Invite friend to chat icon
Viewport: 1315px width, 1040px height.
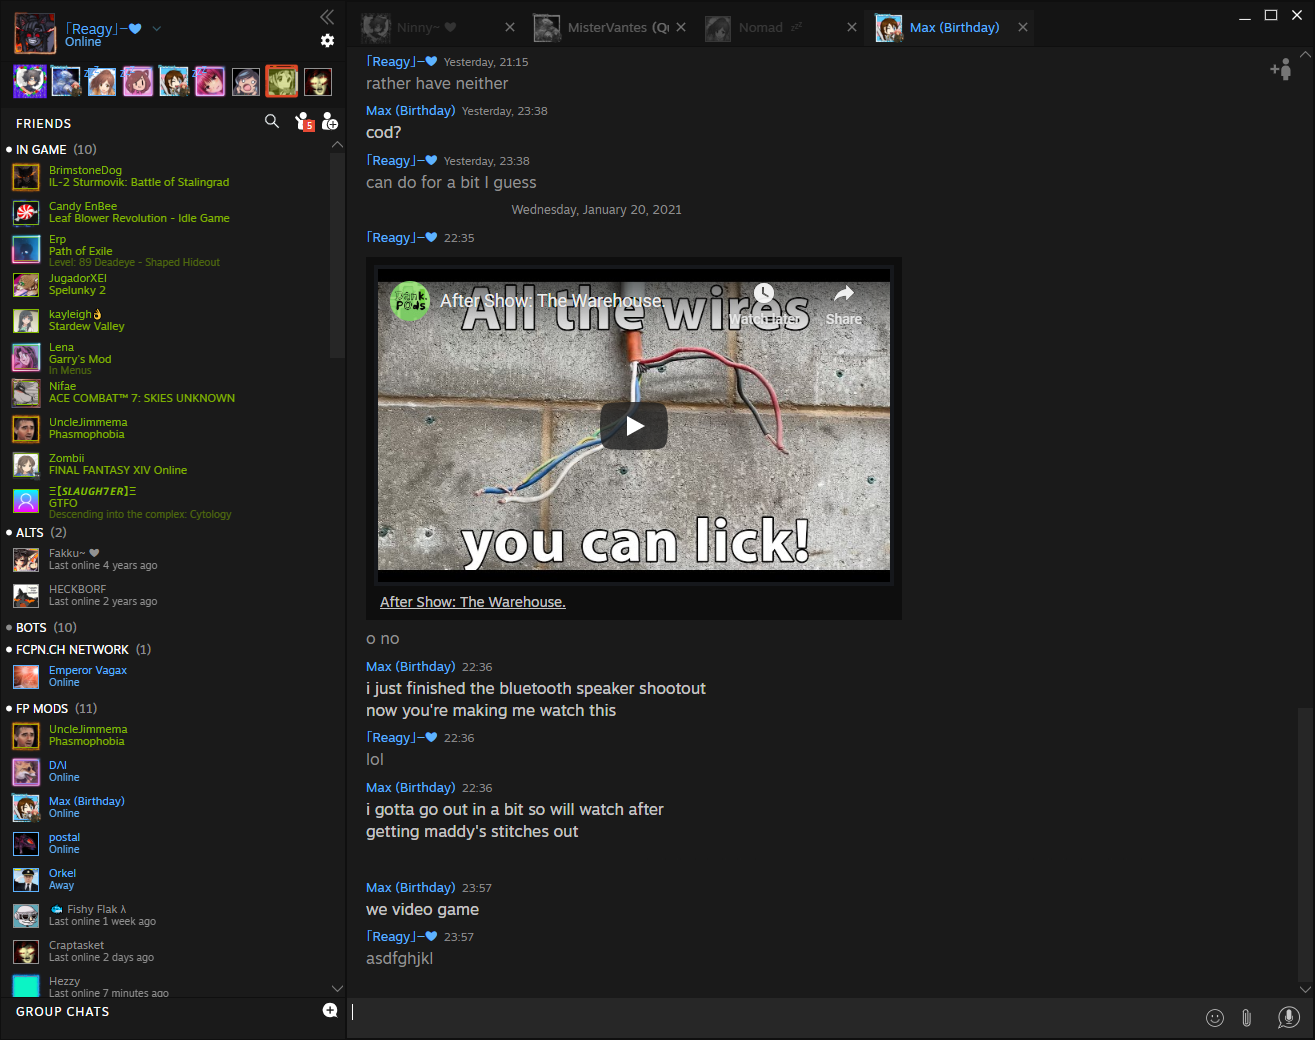coord(1281,69)
